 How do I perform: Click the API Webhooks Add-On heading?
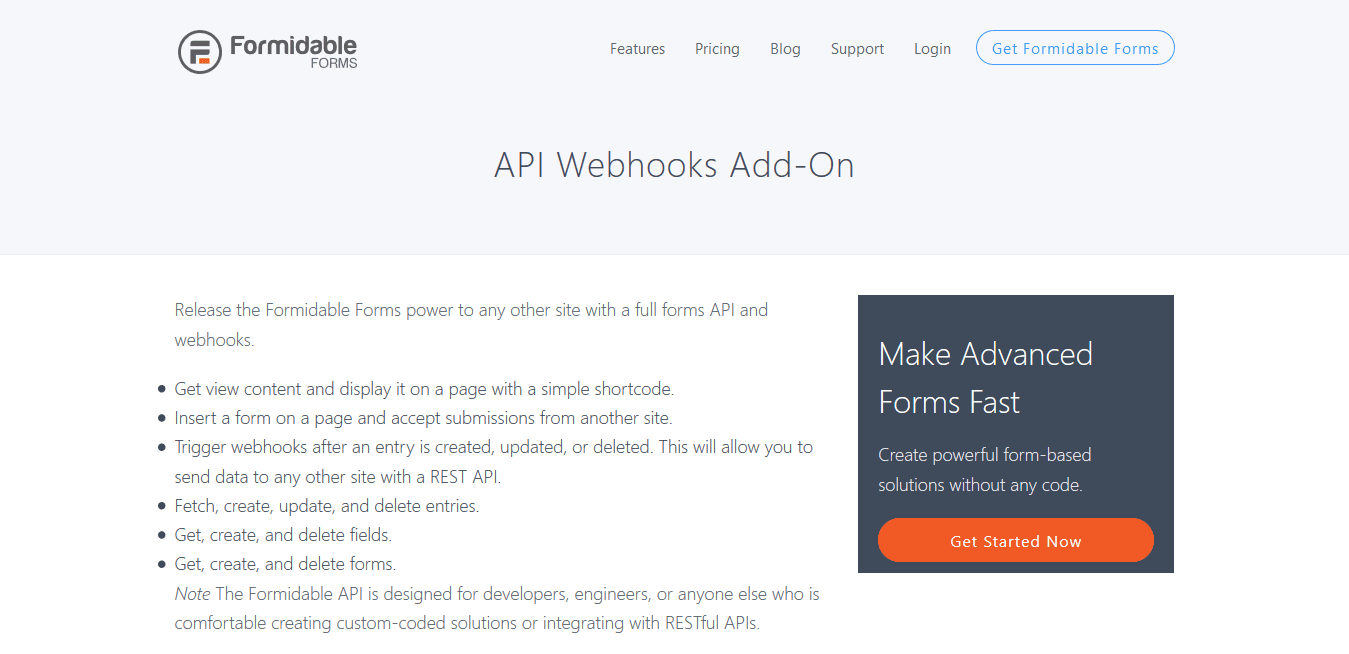(674, 165)
